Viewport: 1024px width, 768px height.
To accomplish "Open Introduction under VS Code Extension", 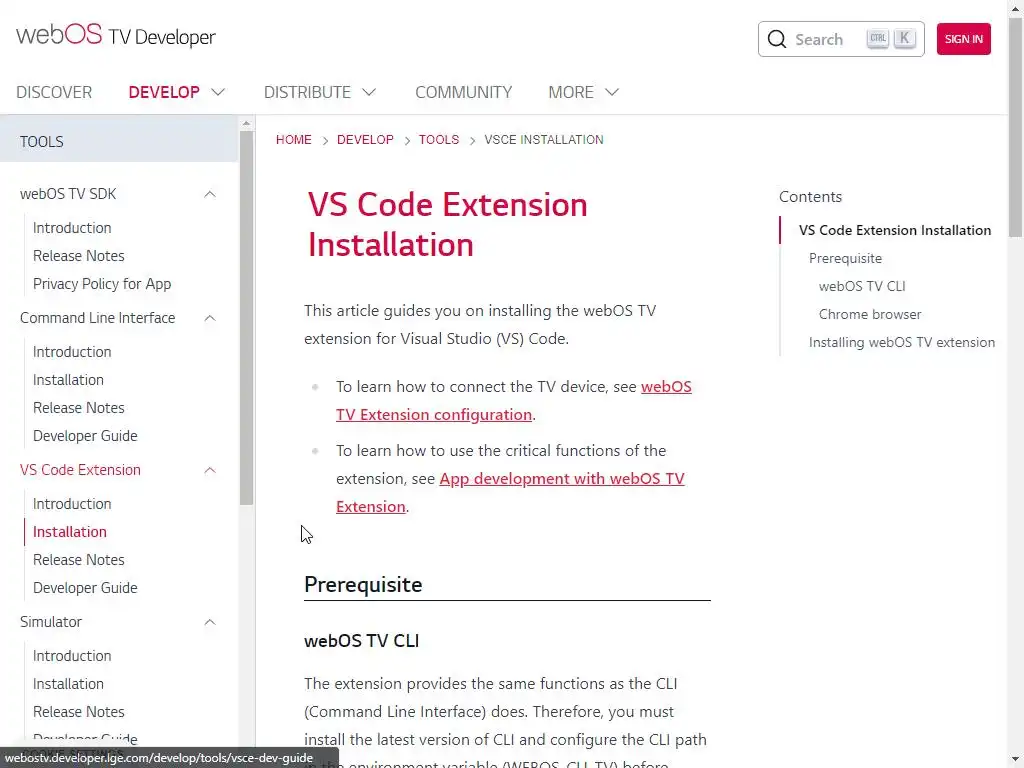I will tap(72, 504).
